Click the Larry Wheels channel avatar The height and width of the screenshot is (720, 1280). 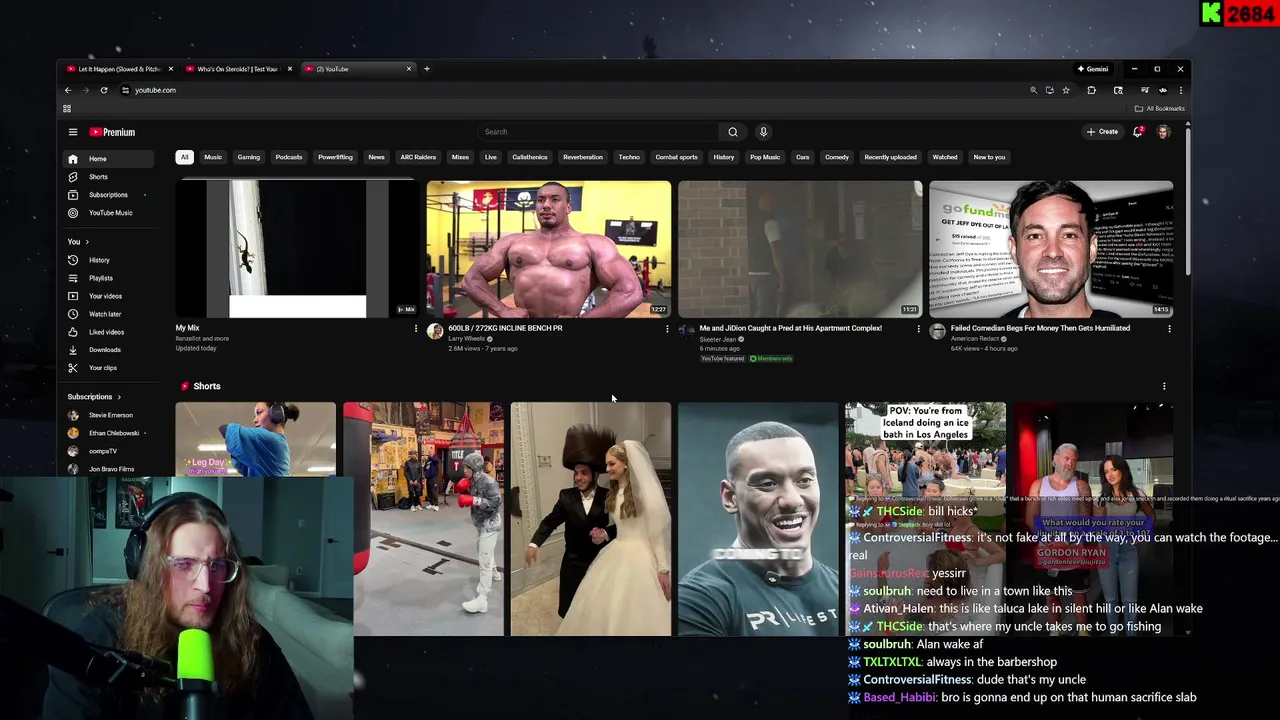point(435,332)
